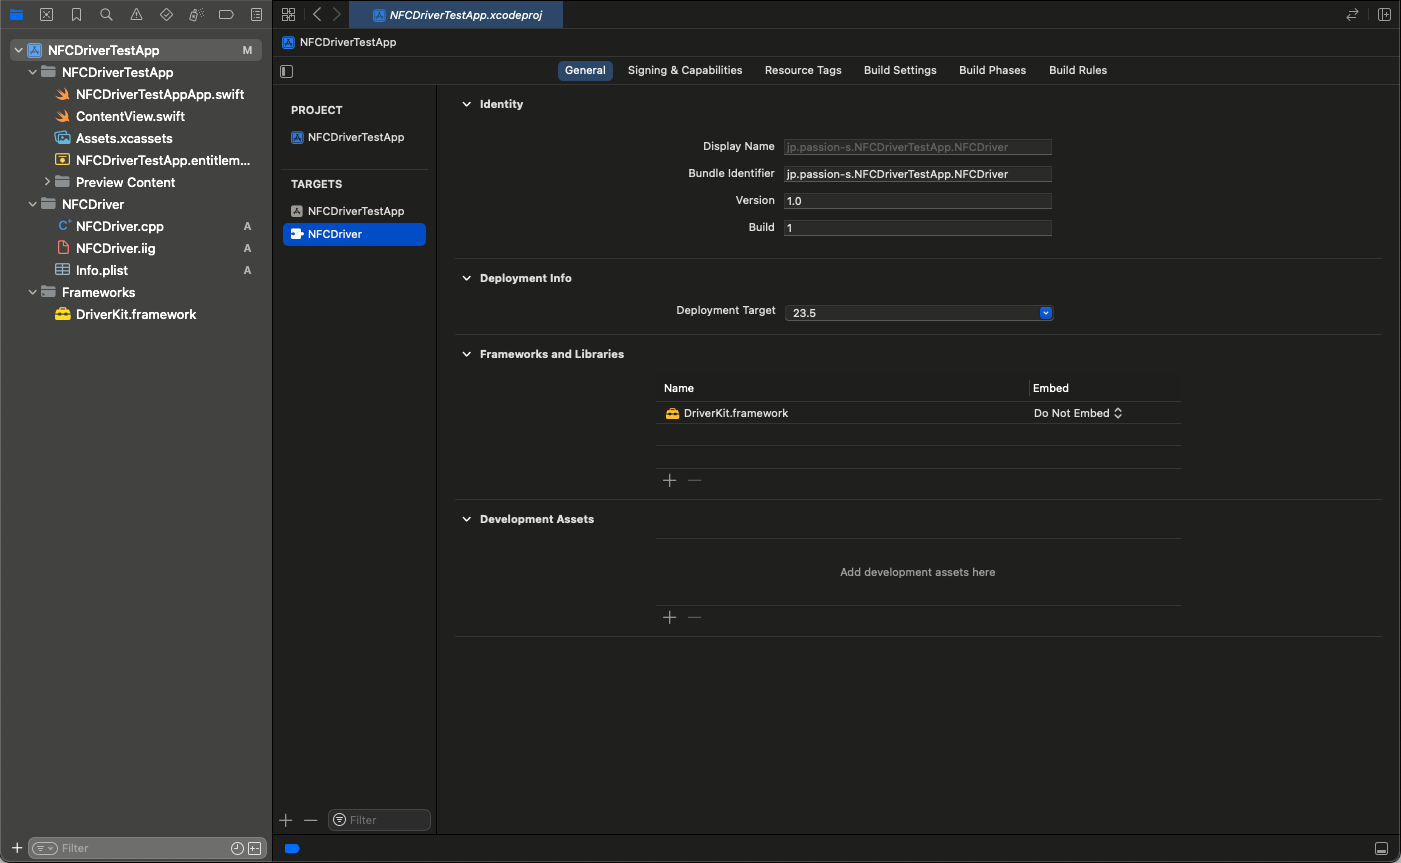Toggle source-control status file filter
Screen dimensions: 1401x863
tap(254, 848)
